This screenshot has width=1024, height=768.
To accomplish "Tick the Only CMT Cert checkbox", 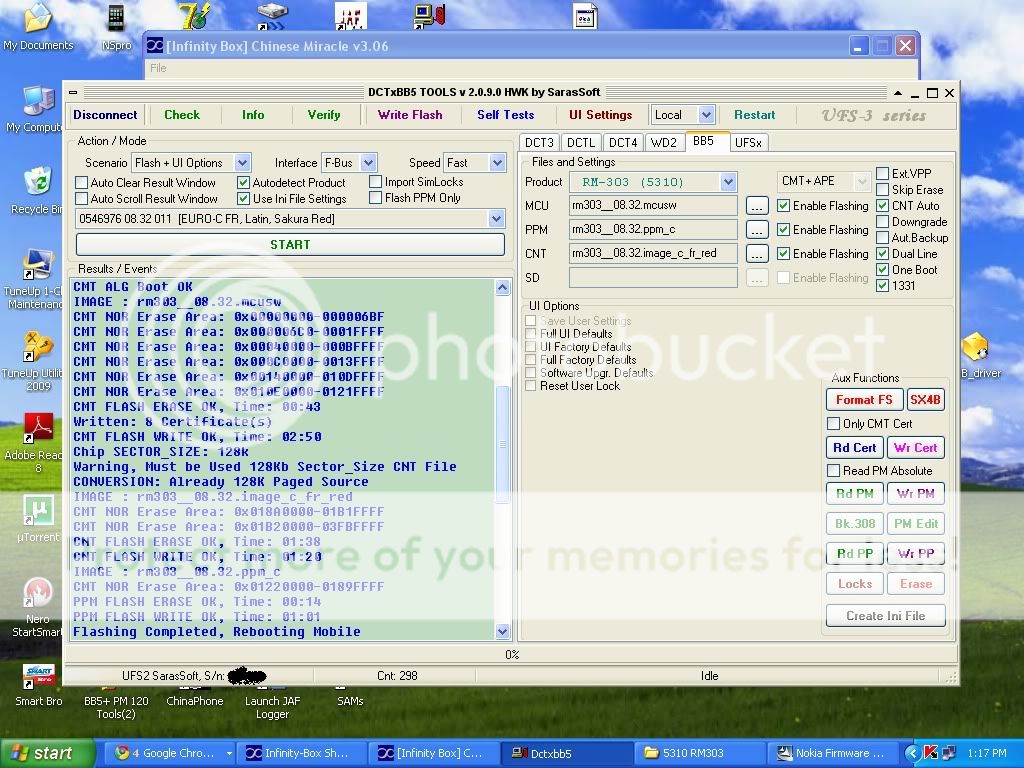I will pyautogui.click(x=833, y=424).
